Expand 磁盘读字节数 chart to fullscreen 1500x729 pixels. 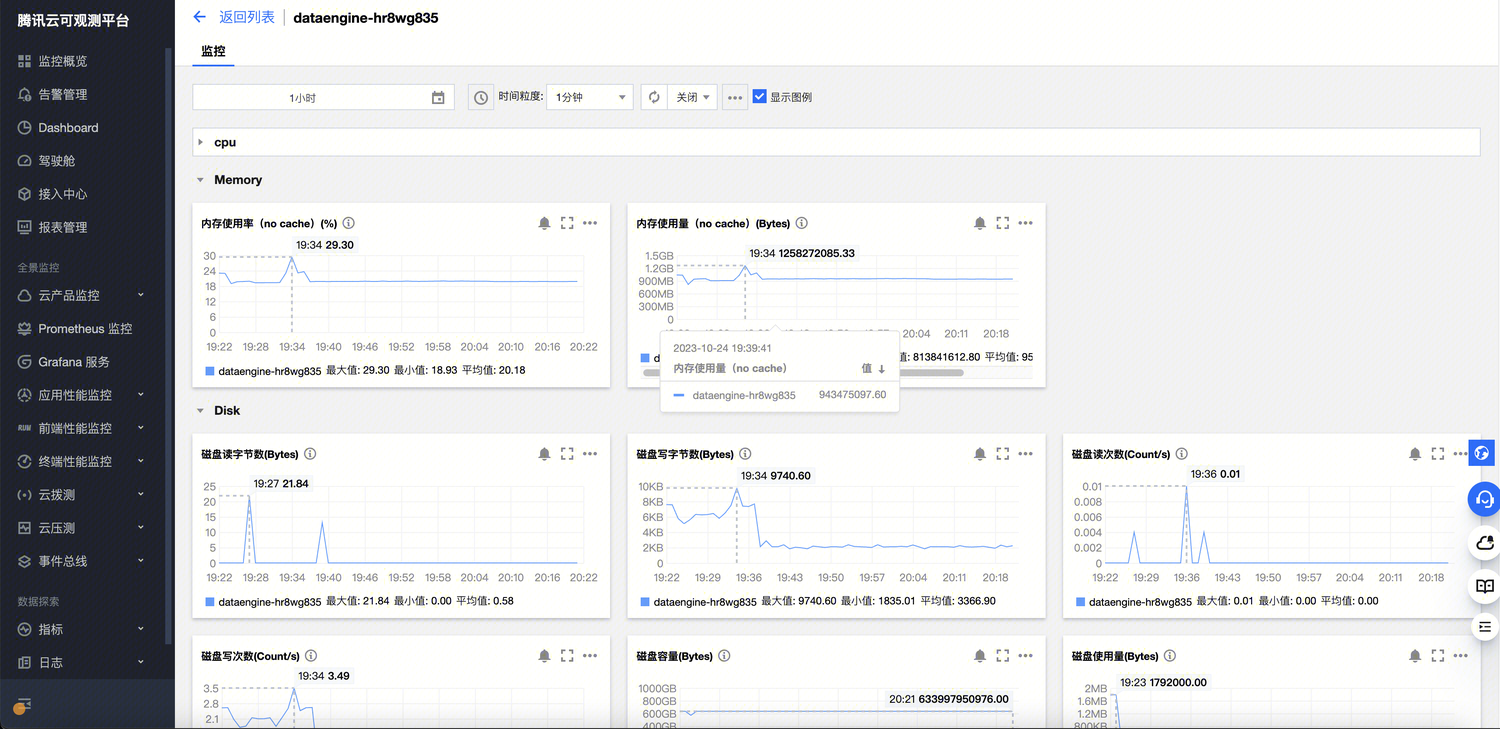tap(567, 454)
